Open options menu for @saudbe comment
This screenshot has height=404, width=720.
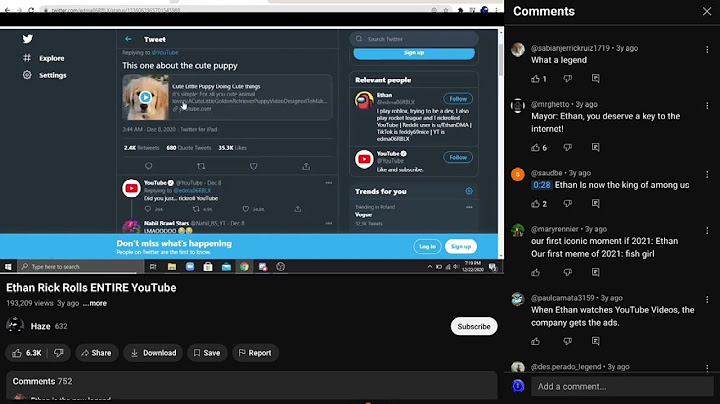pos(707,174)
